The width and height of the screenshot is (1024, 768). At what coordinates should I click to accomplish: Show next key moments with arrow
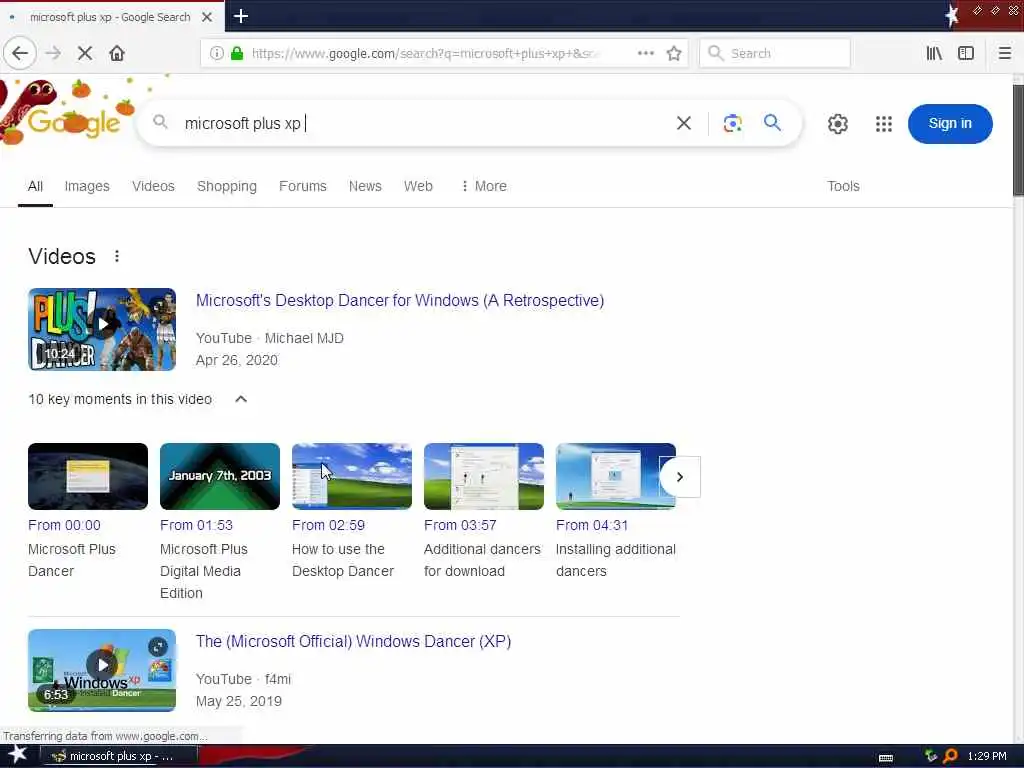tap(680, 477)
